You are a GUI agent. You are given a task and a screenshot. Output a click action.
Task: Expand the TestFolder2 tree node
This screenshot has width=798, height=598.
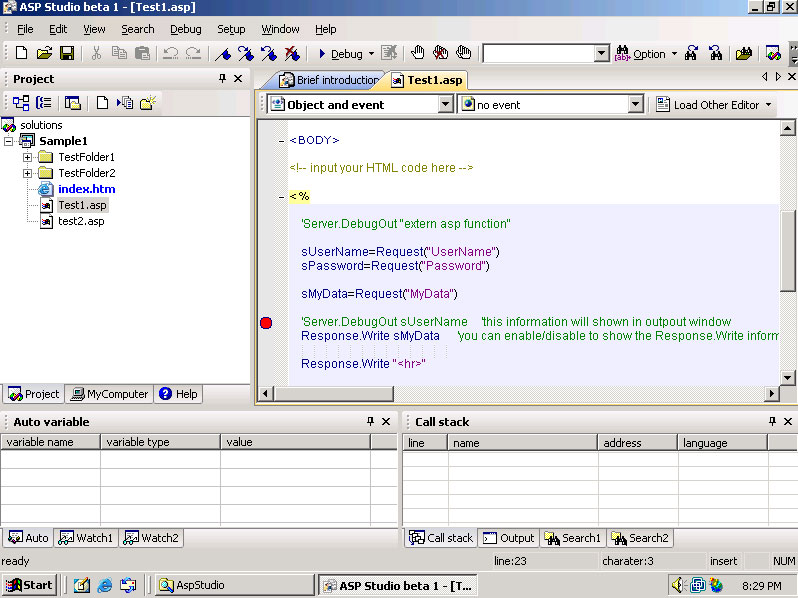click(27, 174)
